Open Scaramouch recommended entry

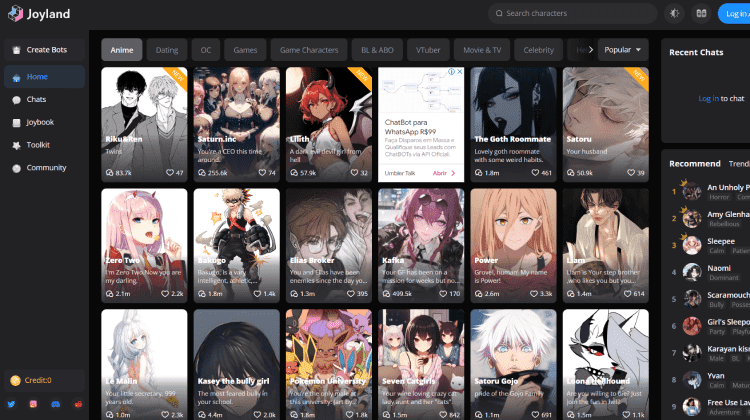[710, 299]
